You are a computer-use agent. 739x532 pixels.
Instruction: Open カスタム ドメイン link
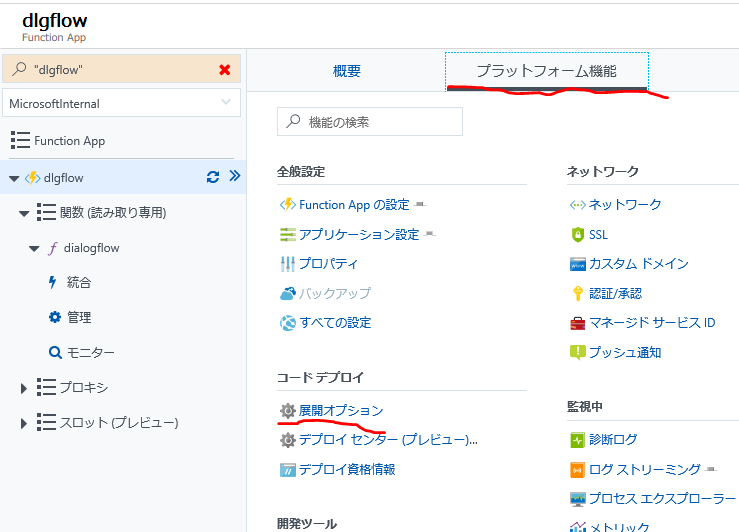point(639,263)
